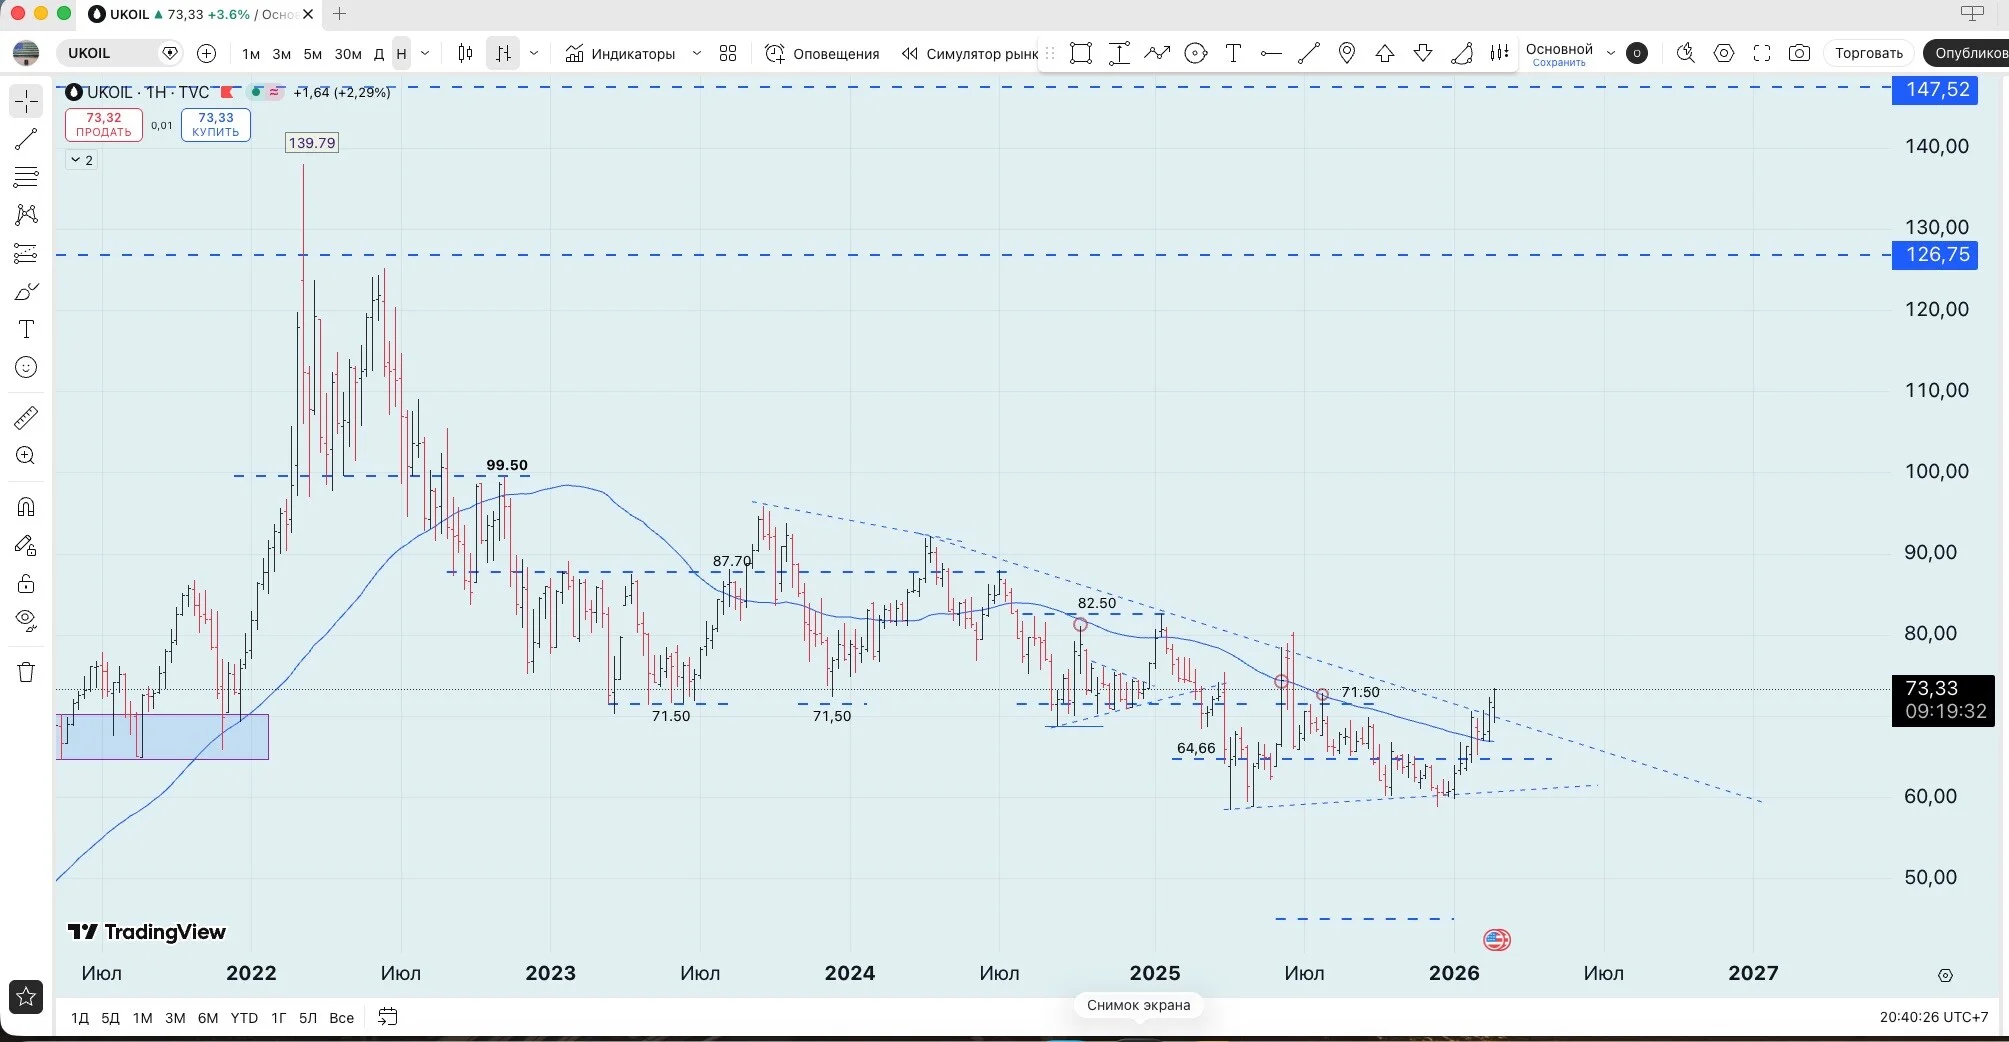Click the Торговать button
The width and height of the screenshot is (2009, 1042).
pyautogui.click(x=1868, y=53)
